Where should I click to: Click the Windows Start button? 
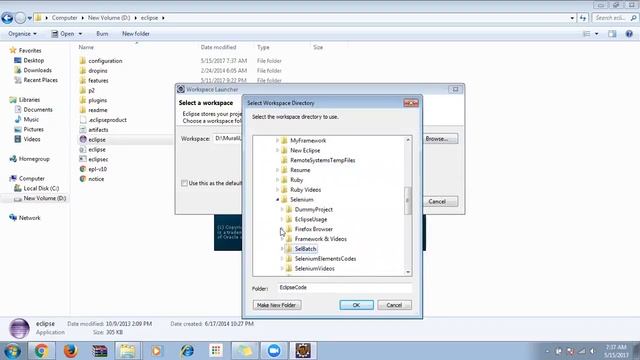[12, 351]
